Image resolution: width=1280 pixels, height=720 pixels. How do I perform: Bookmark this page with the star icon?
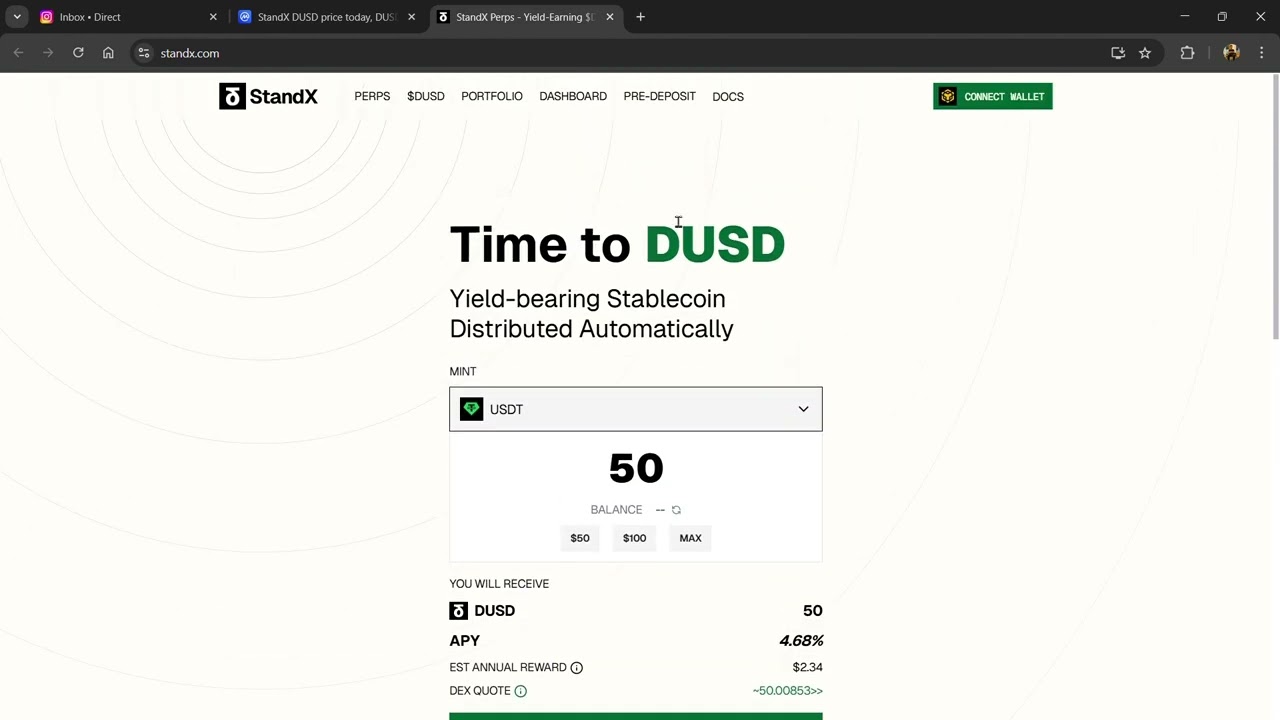pyautogui.click(x=1145, y=53)
